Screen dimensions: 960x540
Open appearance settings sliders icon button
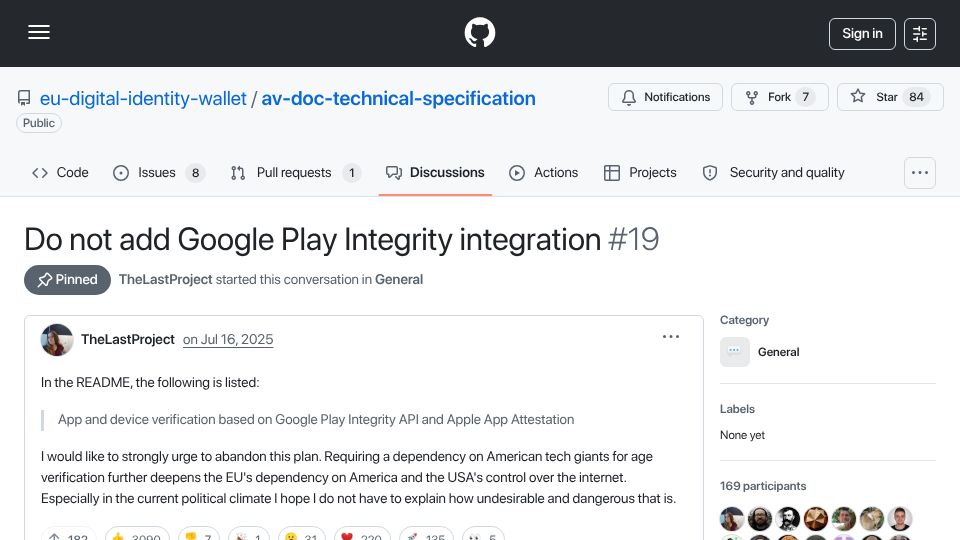point(920,34)
